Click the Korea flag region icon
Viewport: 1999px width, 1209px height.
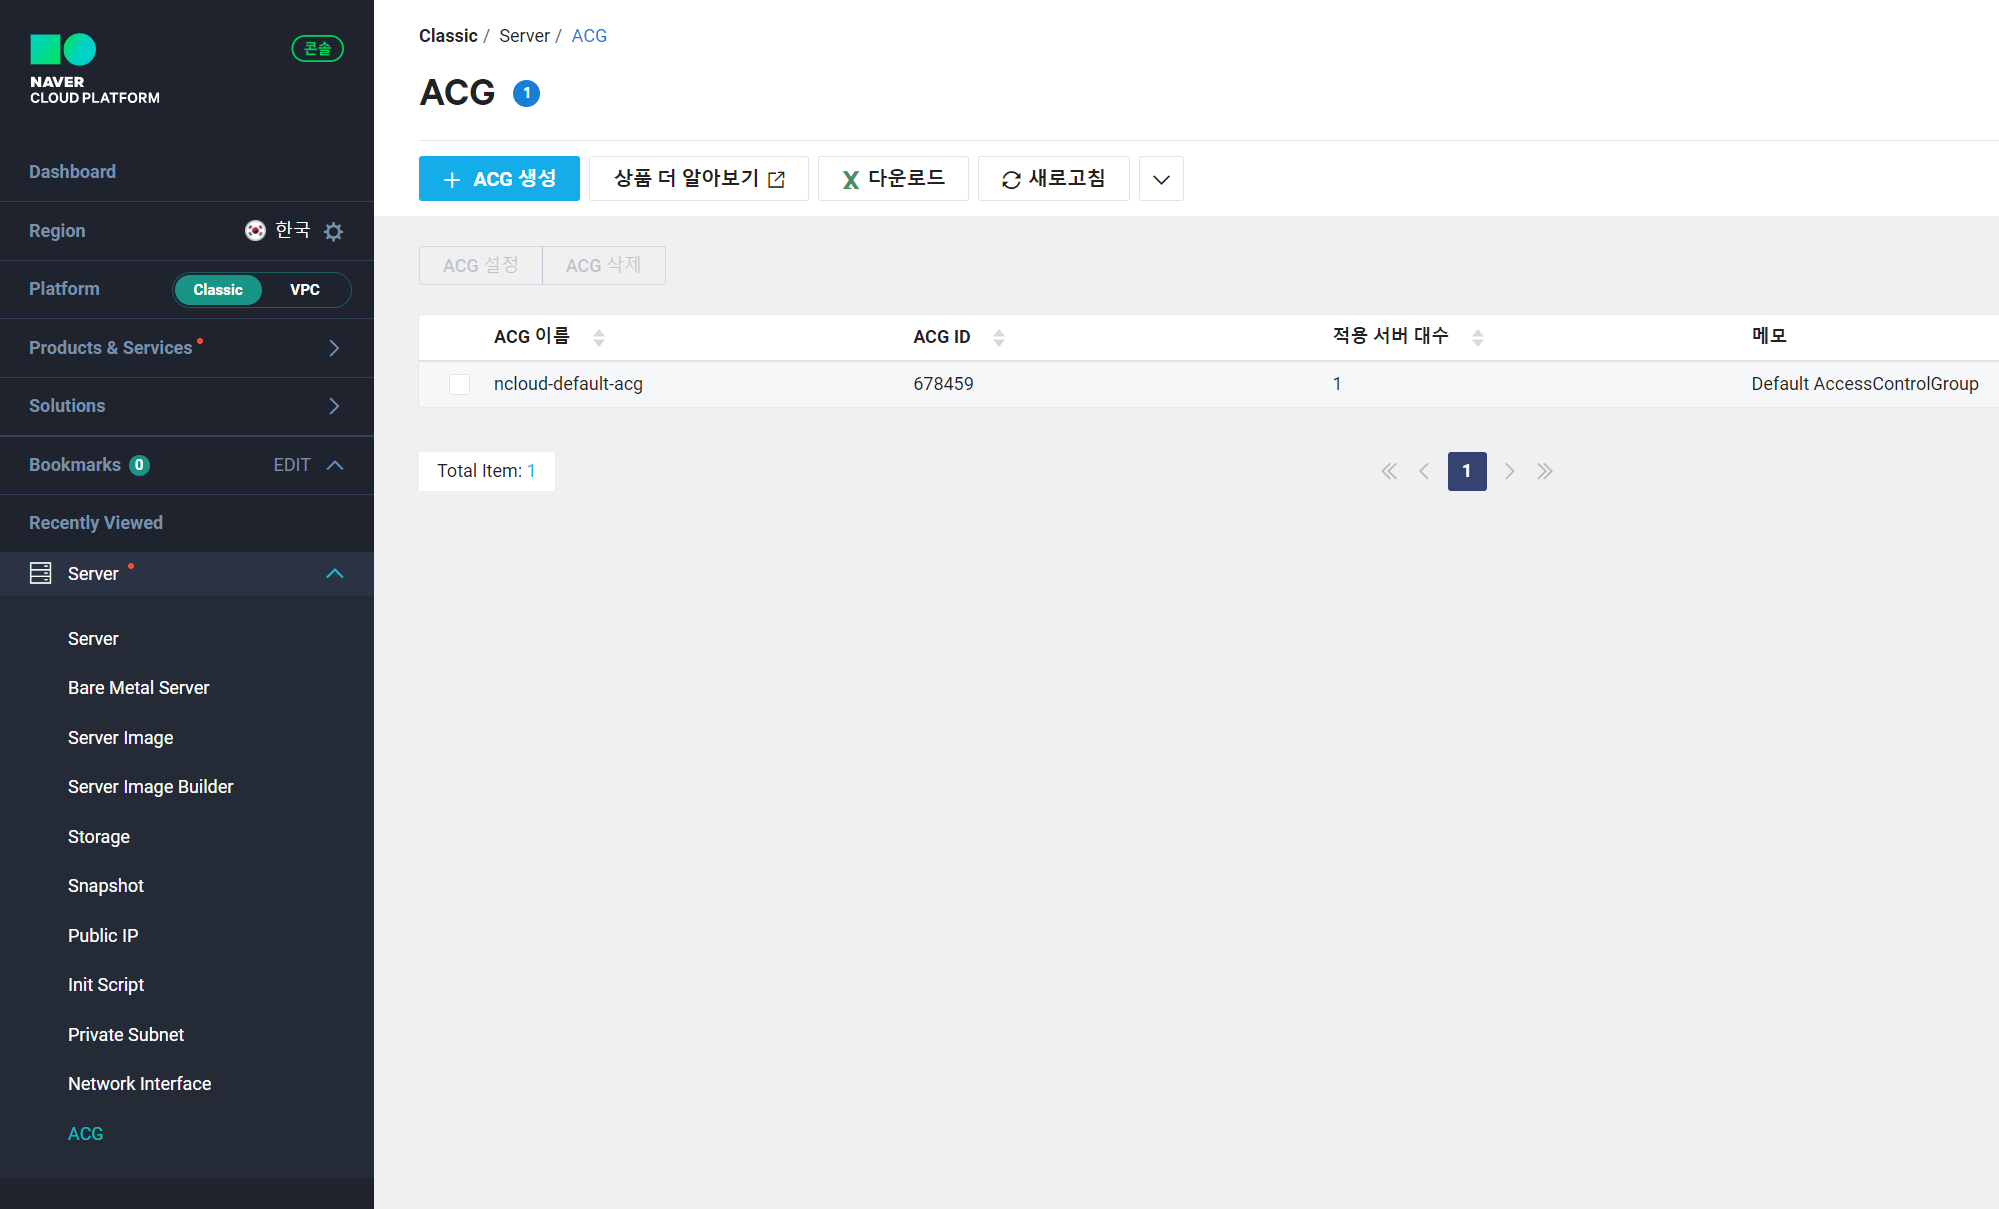pos(255,230)
